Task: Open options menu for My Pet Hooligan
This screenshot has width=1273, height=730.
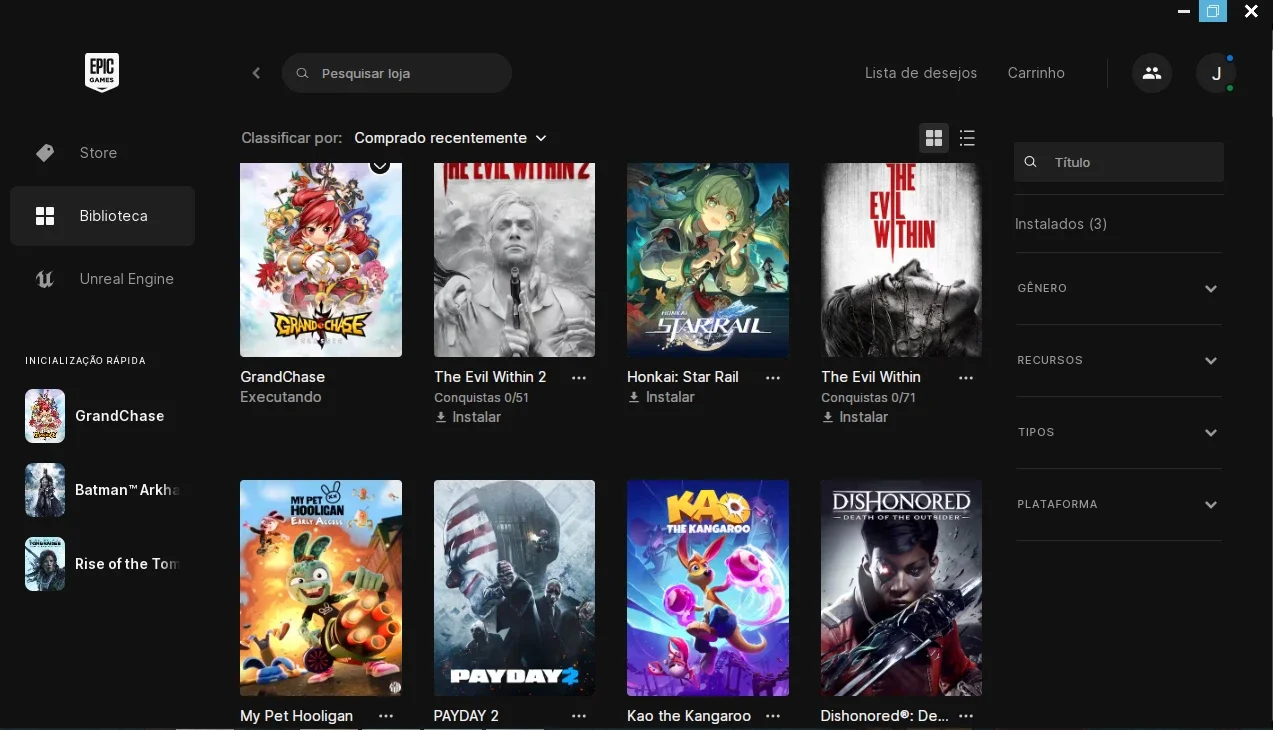Action: 386,716
